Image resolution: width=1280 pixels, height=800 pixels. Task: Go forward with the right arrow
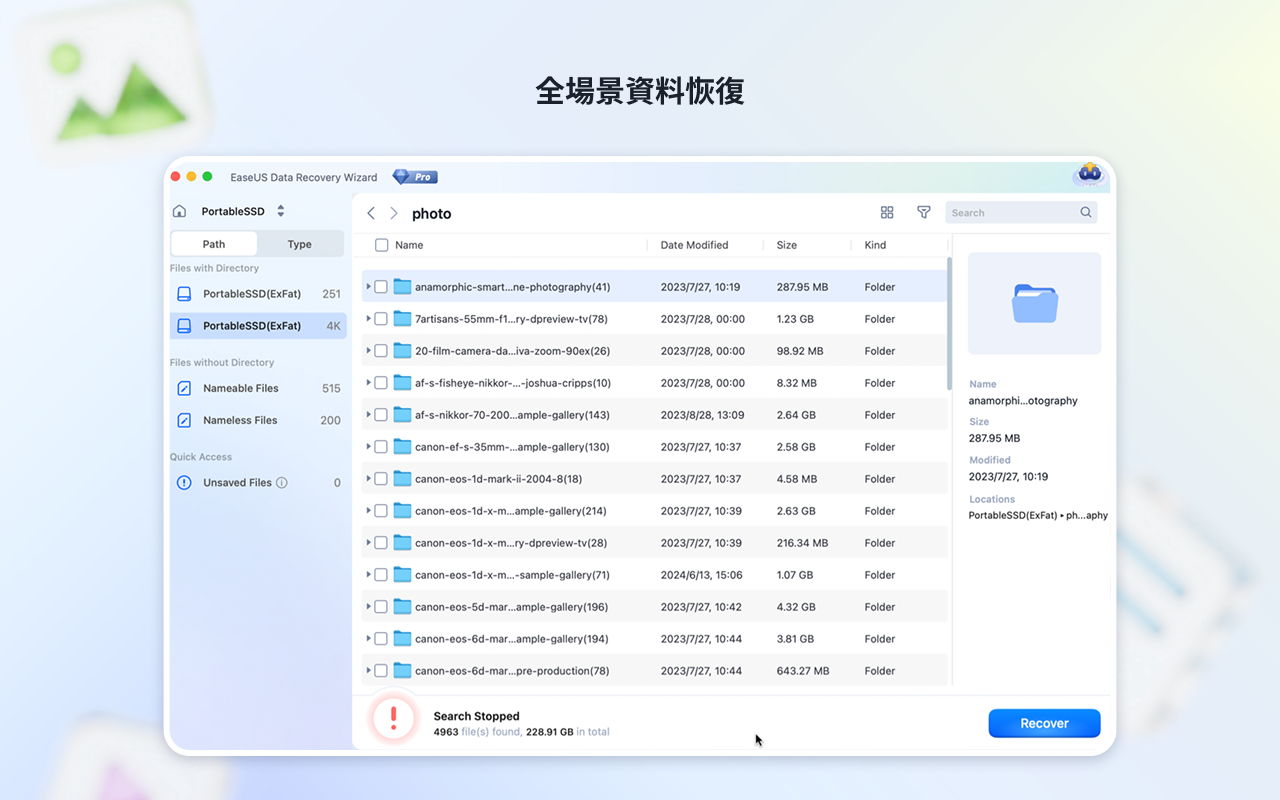click(394, 213)
